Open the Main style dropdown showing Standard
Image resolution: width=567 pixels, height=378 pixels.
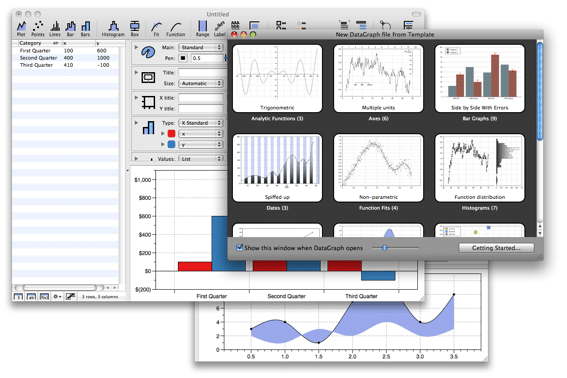pyautogui.click(x=200, y=47)
